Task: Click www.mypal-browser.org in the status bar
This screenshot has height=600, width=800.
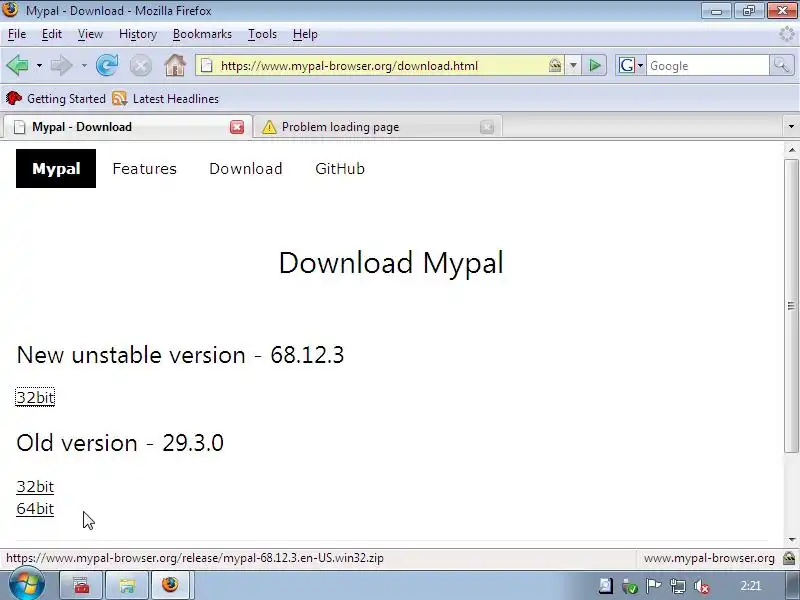Action: [x=709, y=558]
